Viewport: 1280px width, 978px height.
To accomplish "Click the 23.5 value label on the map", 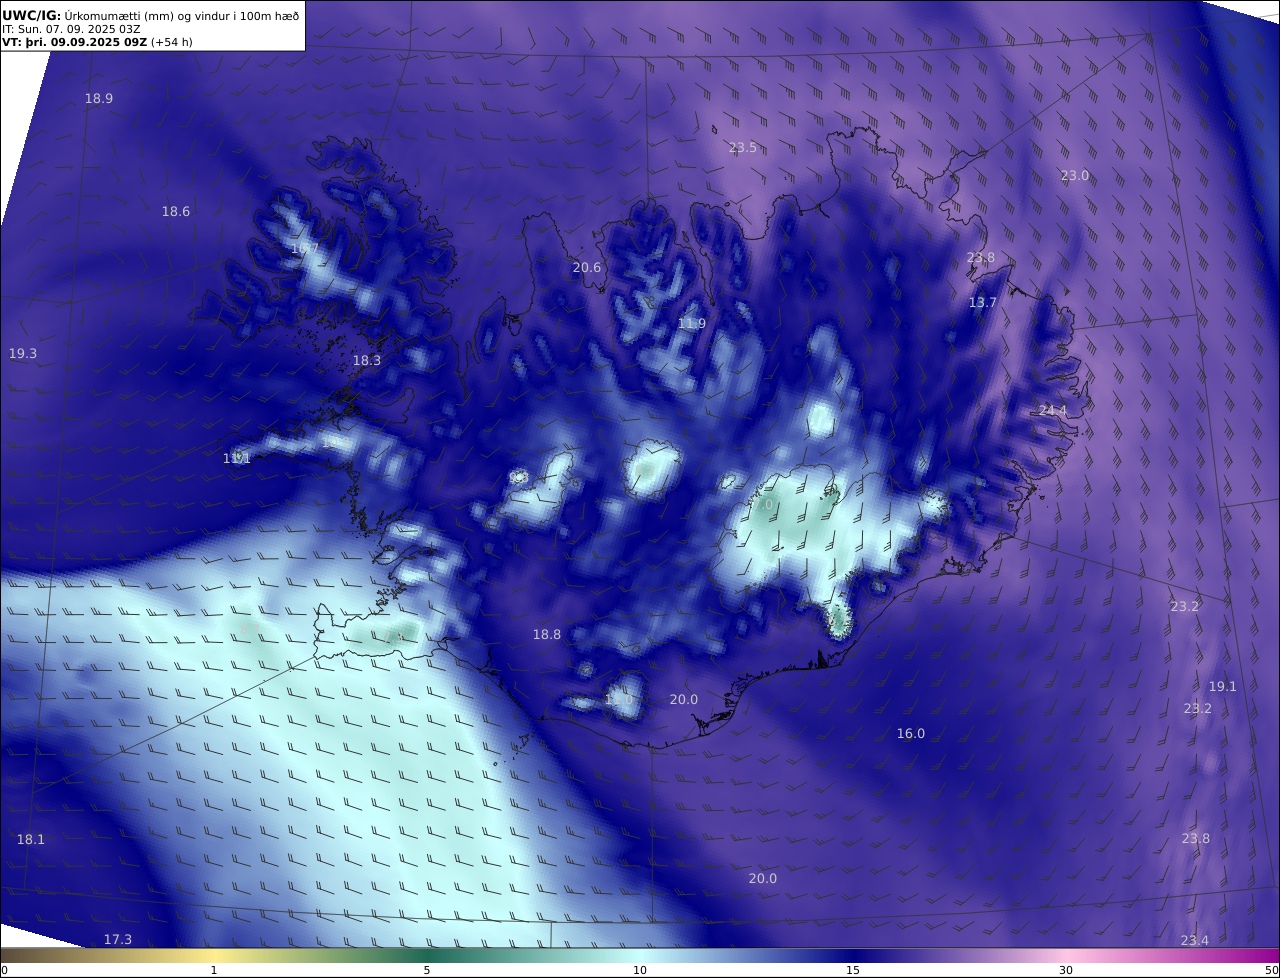I will [x=743, y=148].
